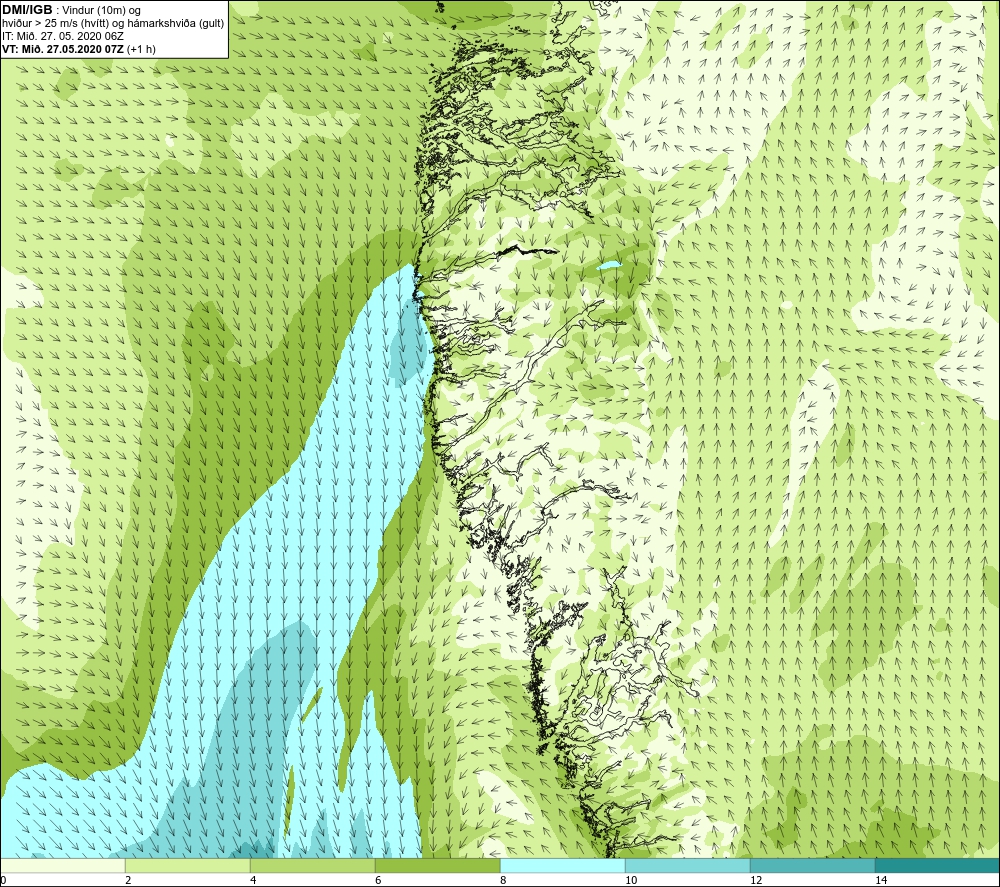Select the 4–6 m/s green legend swatch
Screen dimensions: 1000x887
(312, 865)
